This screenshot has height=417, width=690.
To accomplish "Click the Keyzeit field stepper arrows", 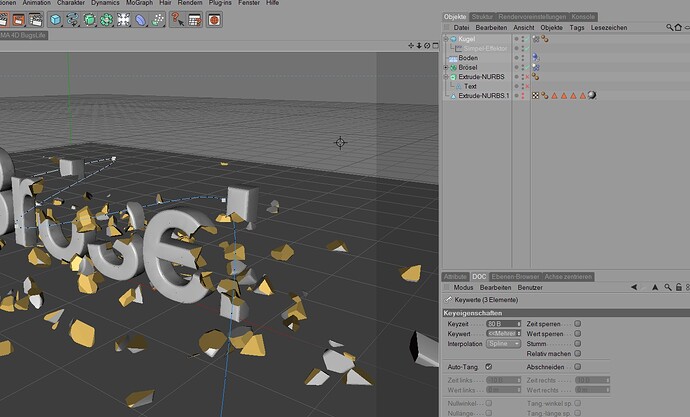I will (x=519, y=324).
